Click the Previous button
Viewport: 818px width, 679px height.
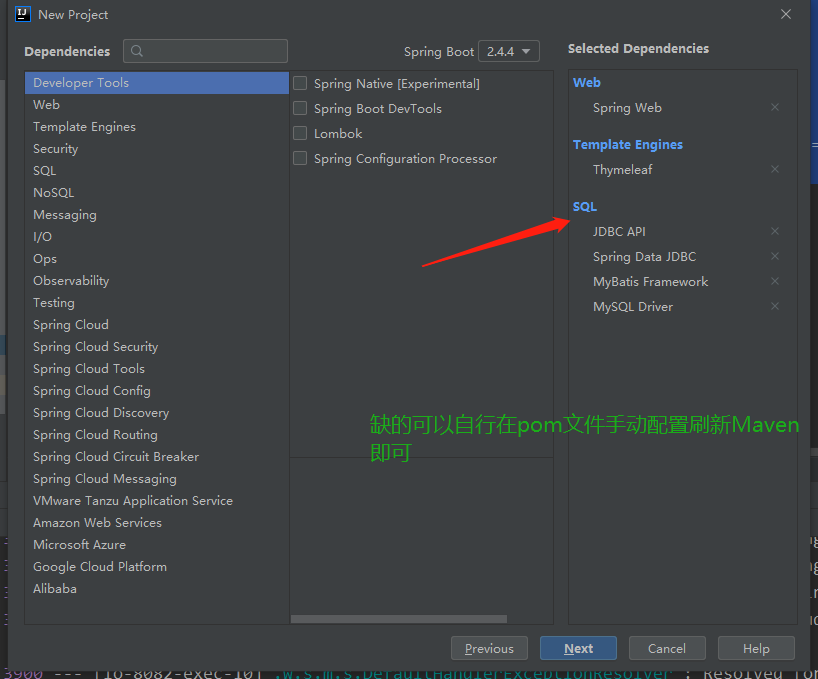click(x=489, y=648)
